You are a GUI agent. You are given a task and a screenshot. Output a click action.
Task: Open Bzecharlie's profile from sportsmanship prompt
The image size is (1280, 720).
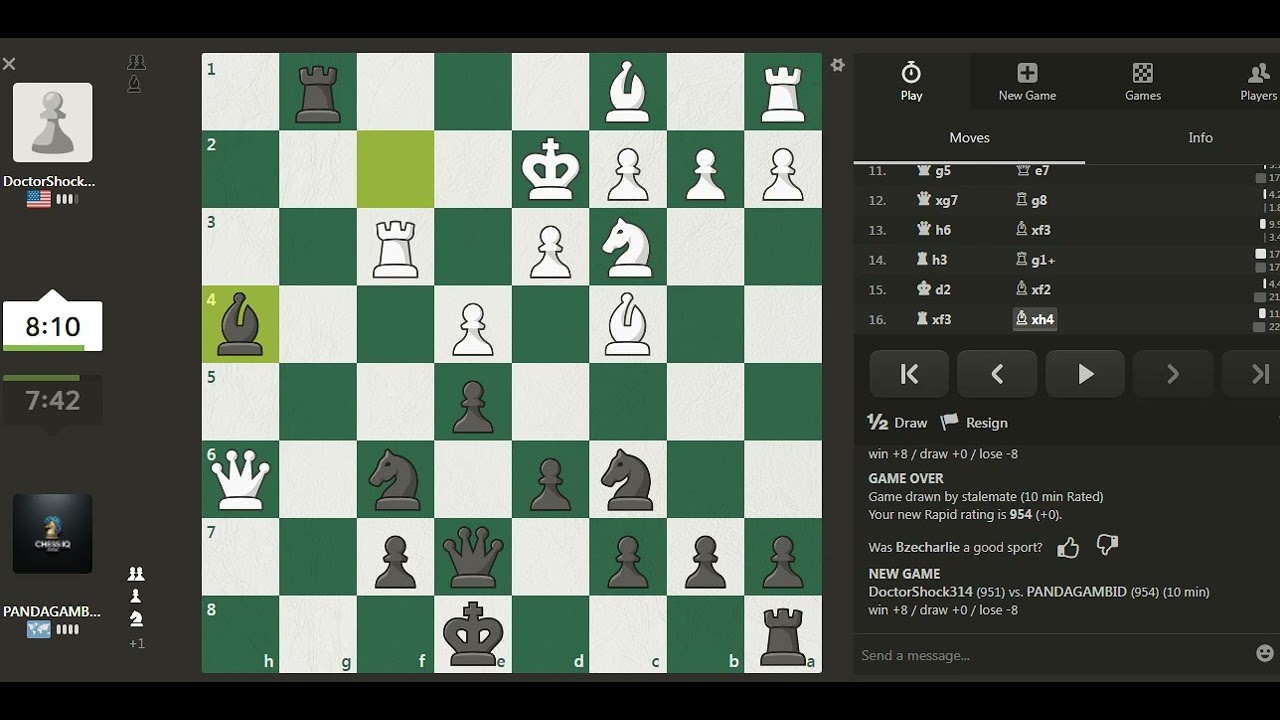929,547
